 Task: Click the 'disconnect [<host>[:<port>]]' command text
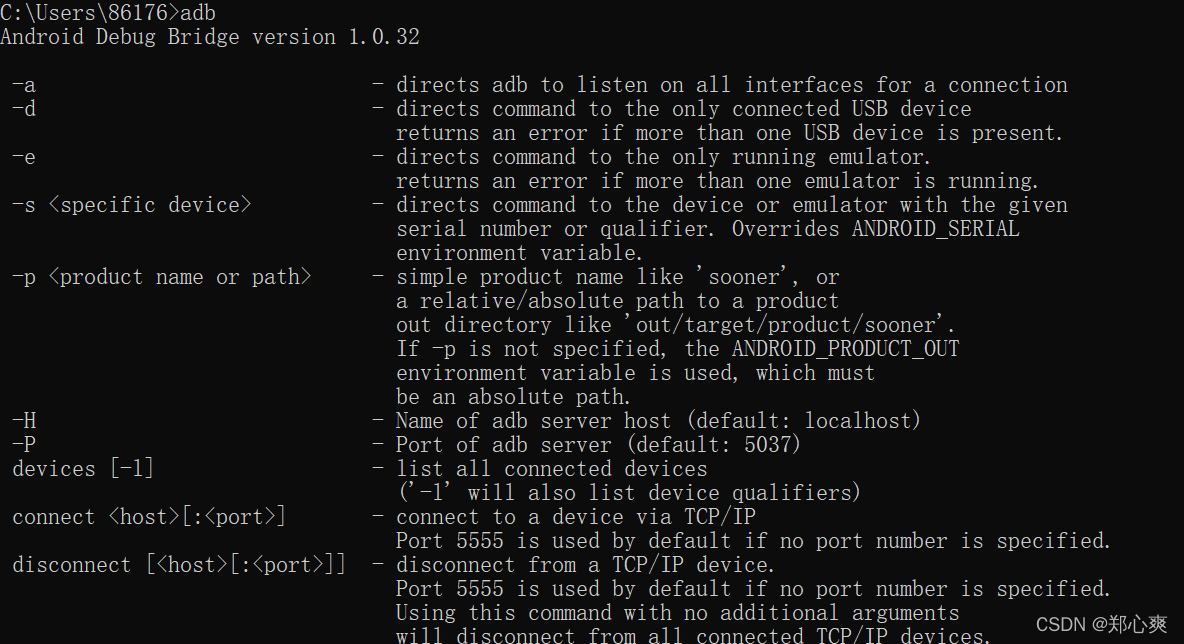[179, 565]
